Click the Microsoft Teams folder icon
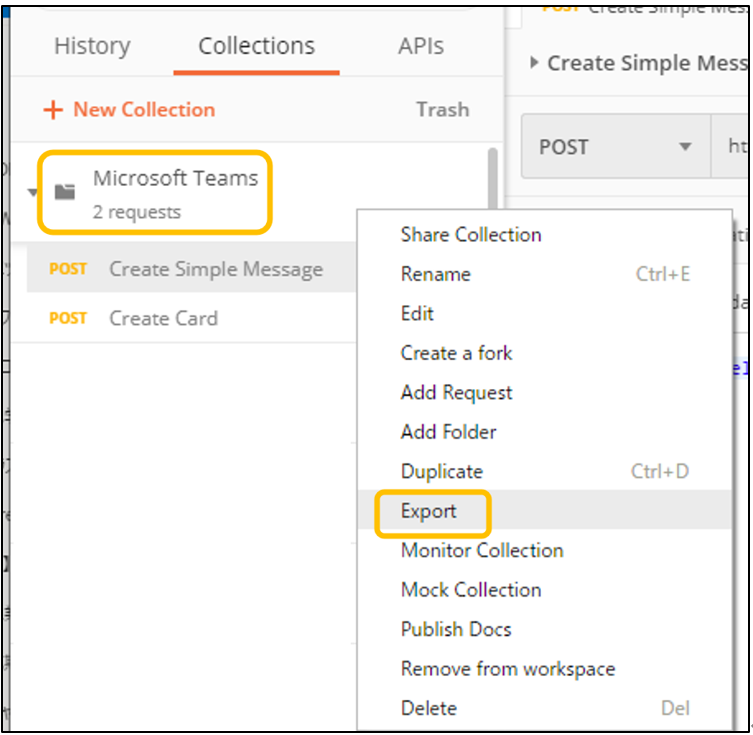 pos(65,192)
